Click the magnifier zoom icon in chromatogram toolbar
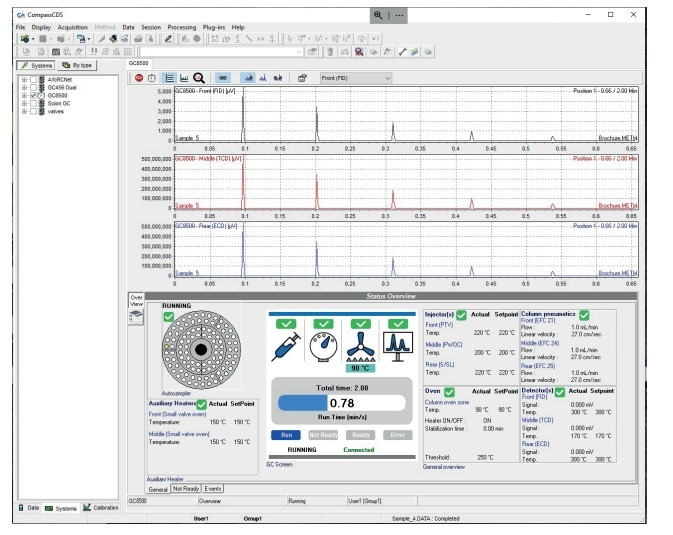The image size is (673, 535). click(199, 78)
